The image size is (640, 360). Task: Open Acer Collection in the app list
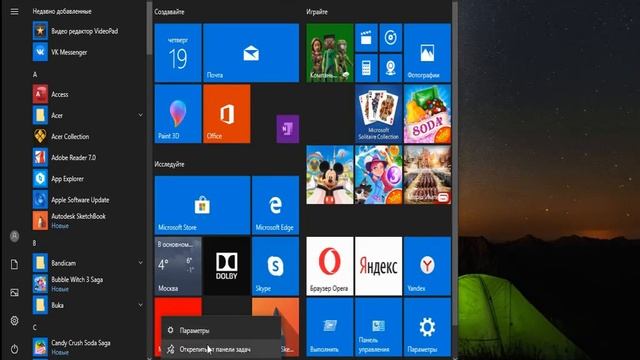[88, 136]
